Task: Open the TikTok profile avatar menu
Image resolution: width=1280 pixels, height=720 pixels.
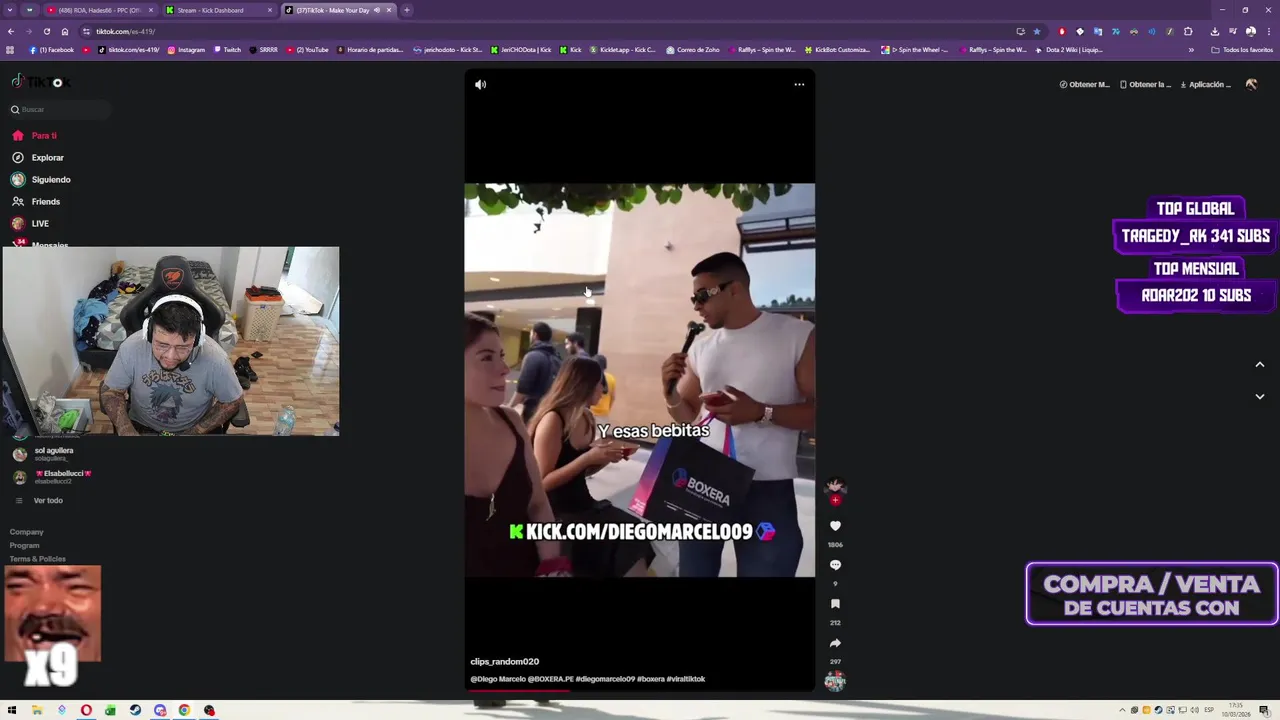Action: pos(1251,85)
